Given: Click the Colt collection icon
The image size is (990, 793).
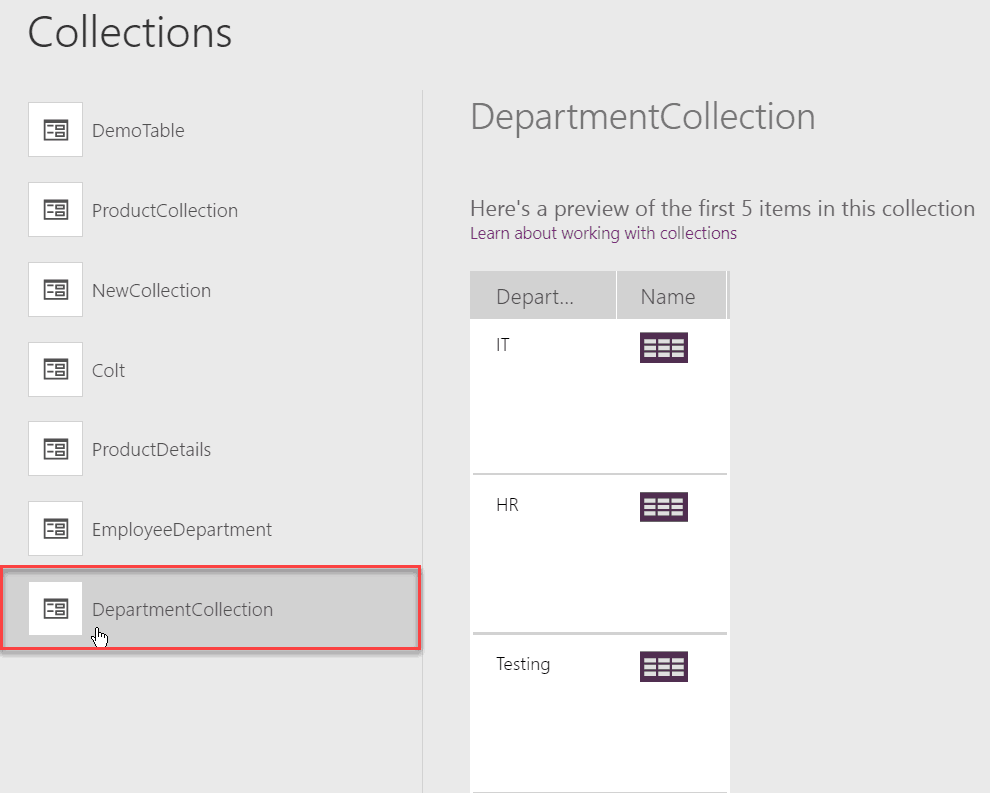Looking at the screenshot, I should coord(55,369).
